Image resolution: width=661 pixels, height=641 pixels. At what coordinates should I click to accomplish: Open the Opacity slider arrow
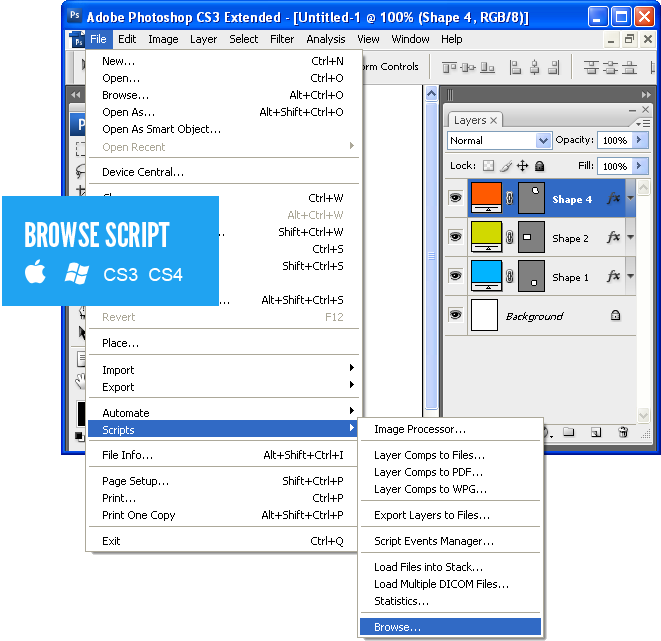(x=640, y=140)
